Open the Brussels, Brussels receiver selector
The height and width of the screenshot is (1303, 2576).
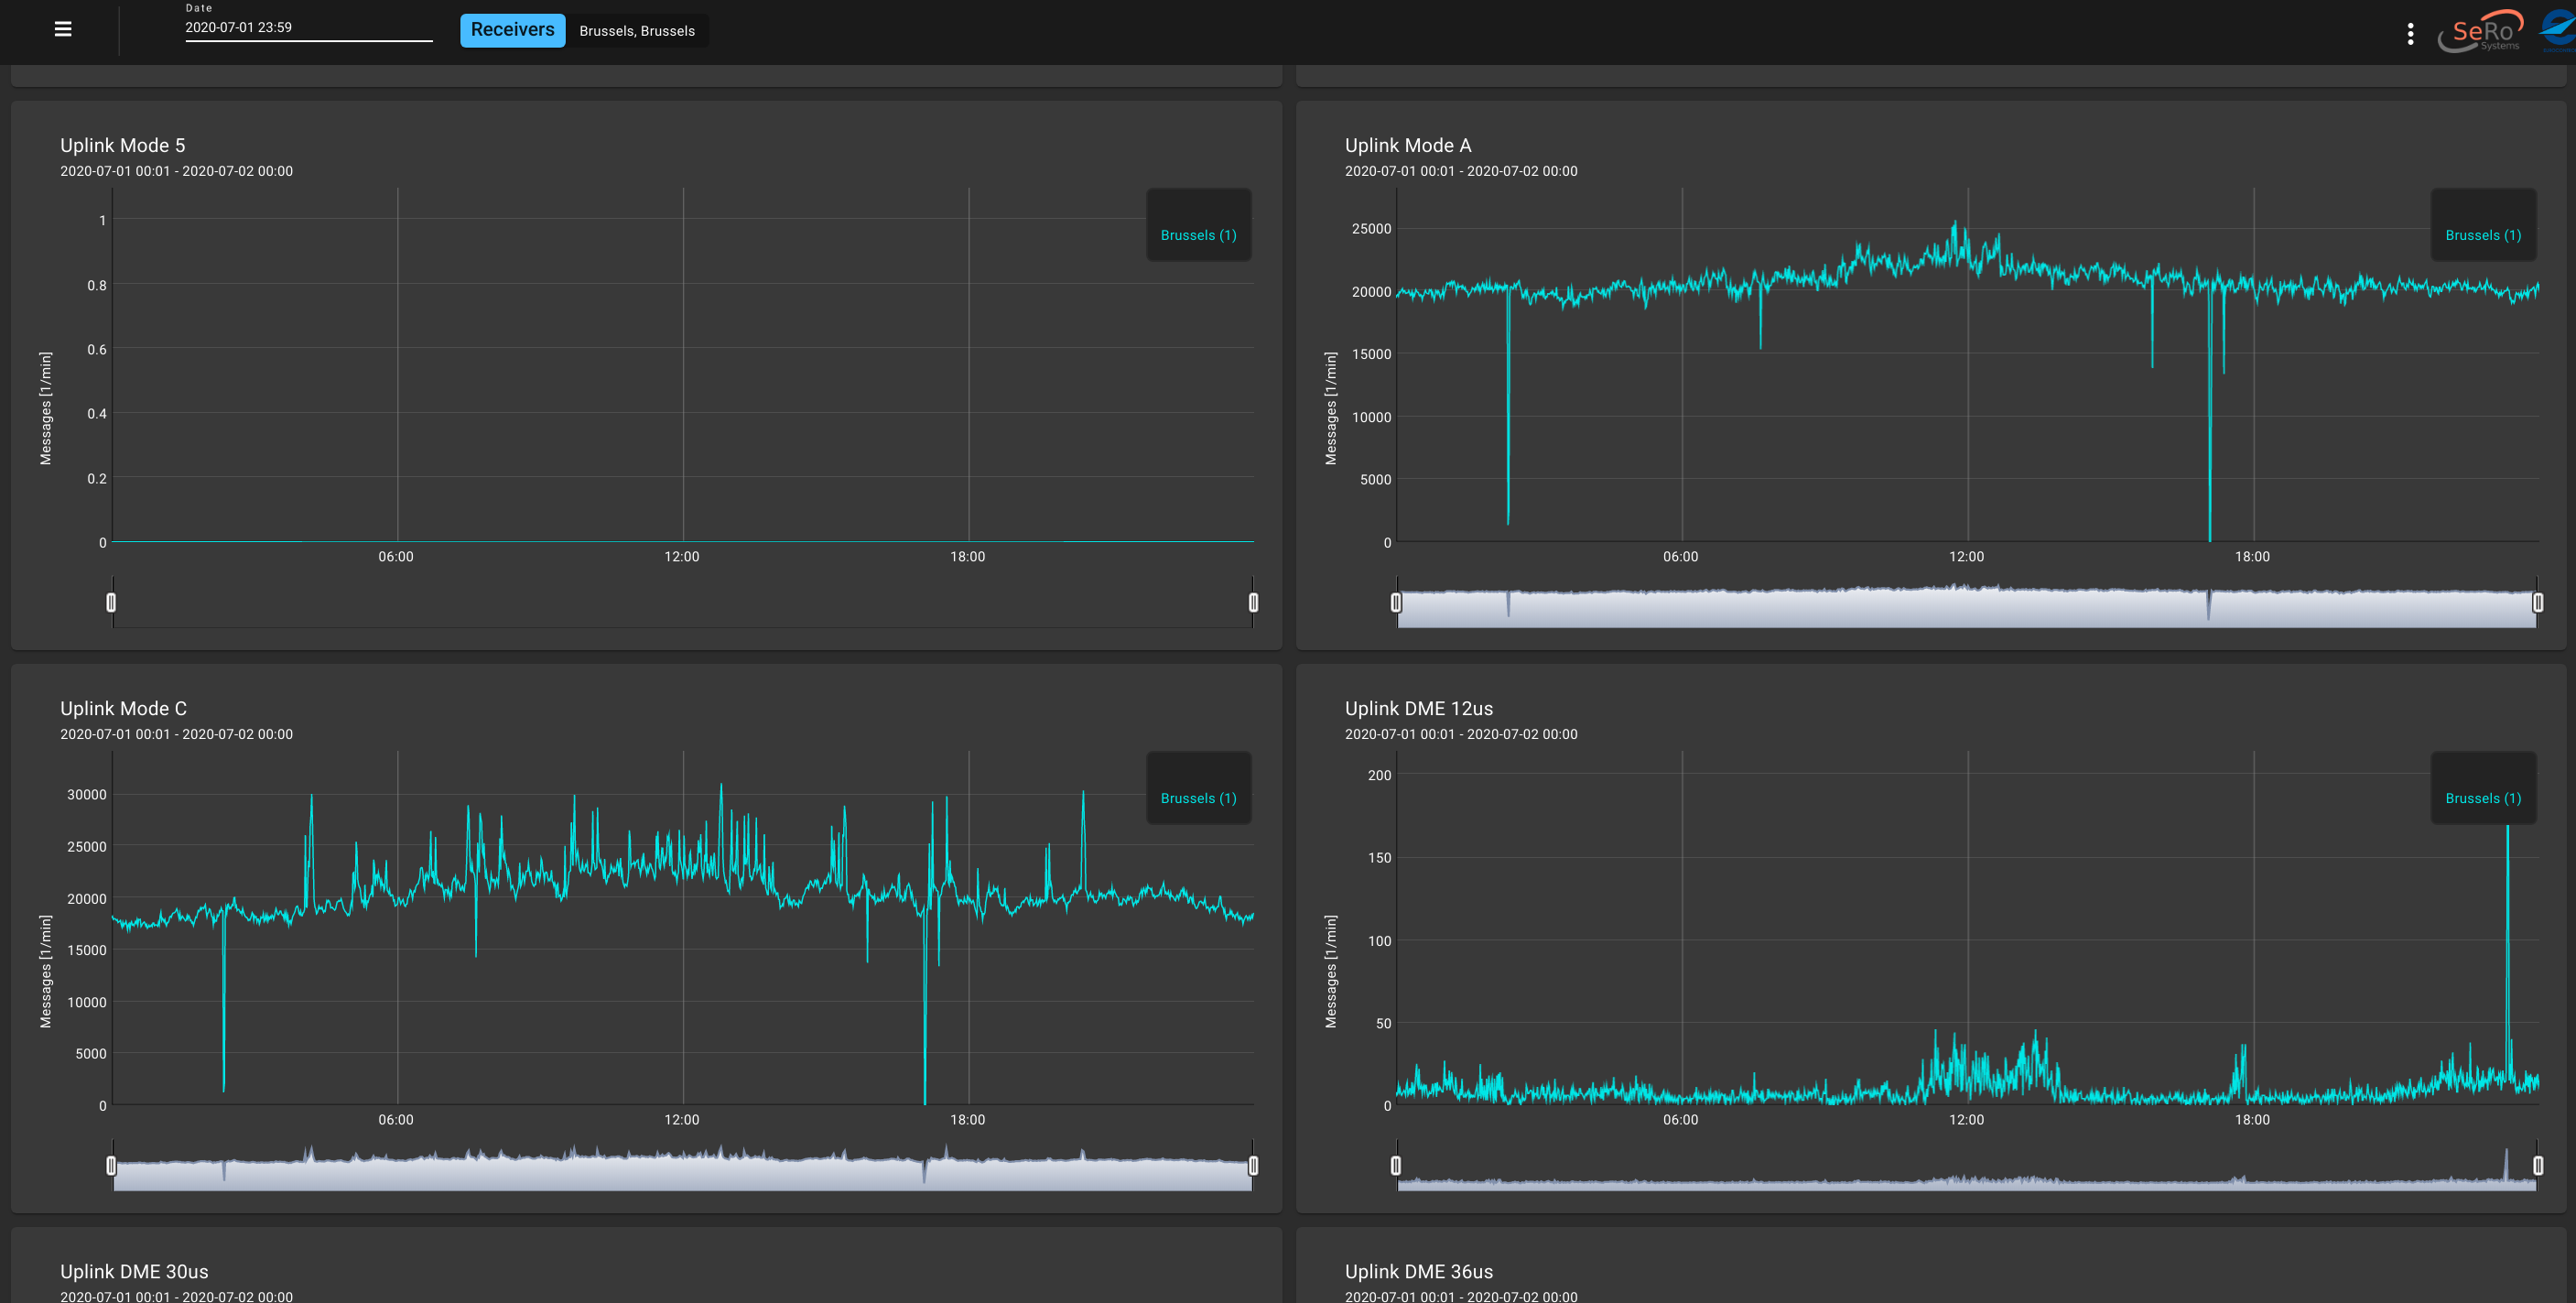(x=637, y=30)
